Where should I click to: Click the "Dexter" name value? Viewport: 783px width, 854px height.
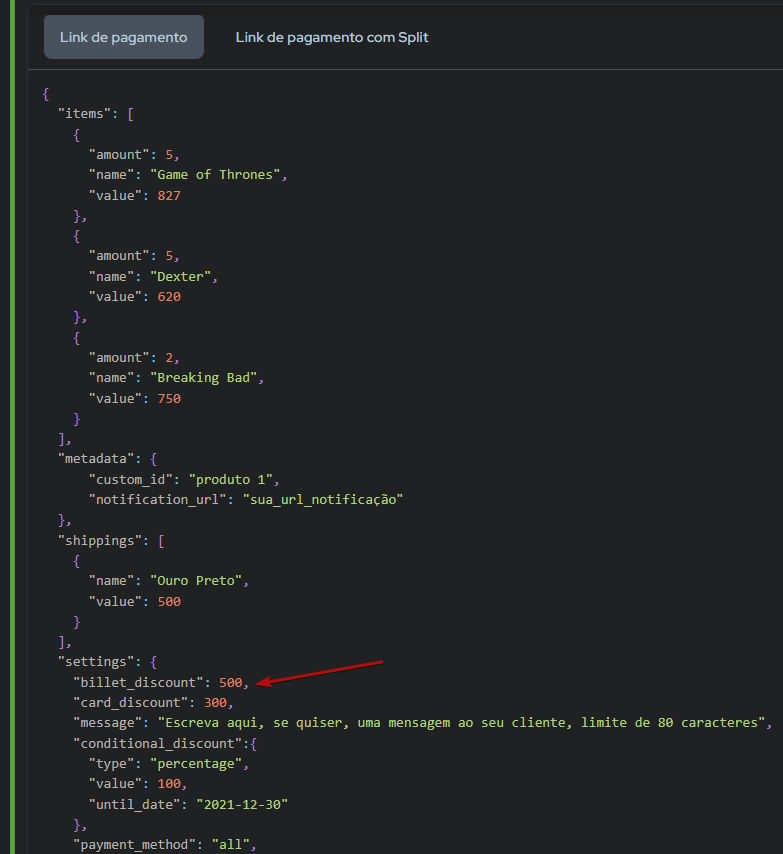(180, 277)
